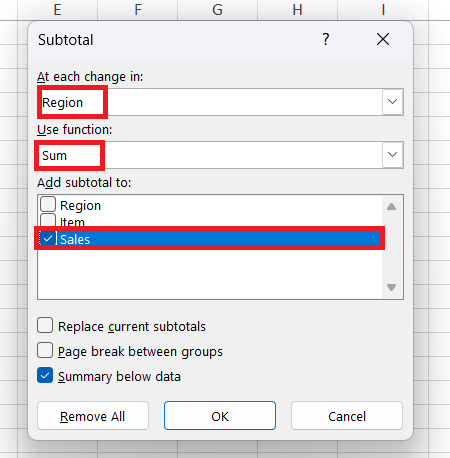This screenshot has height=458, width=450.
Task: Click the Sum function combo box field
Action: pos(220,155)
